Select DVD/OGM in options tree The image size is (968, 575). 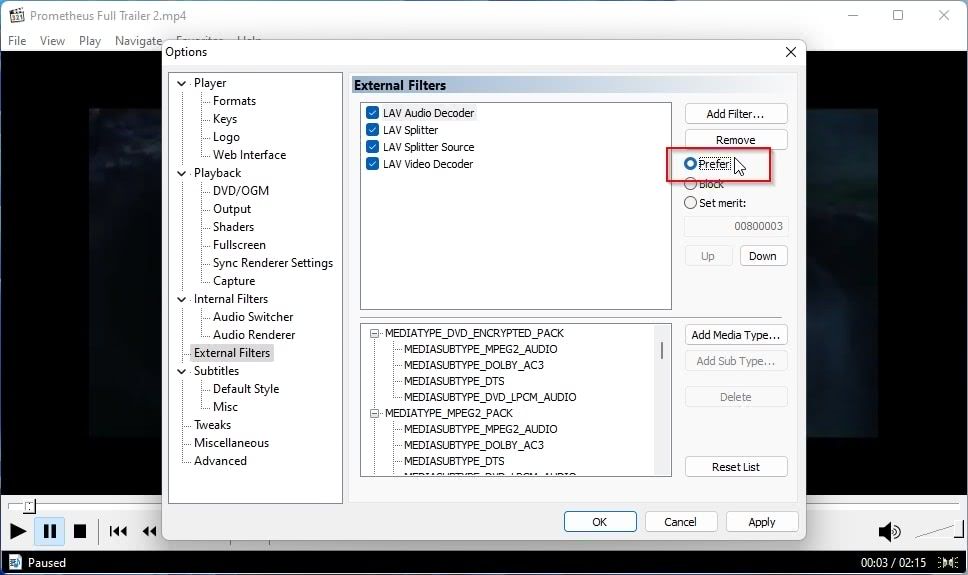pyautogui.click(x=241, y=191)
